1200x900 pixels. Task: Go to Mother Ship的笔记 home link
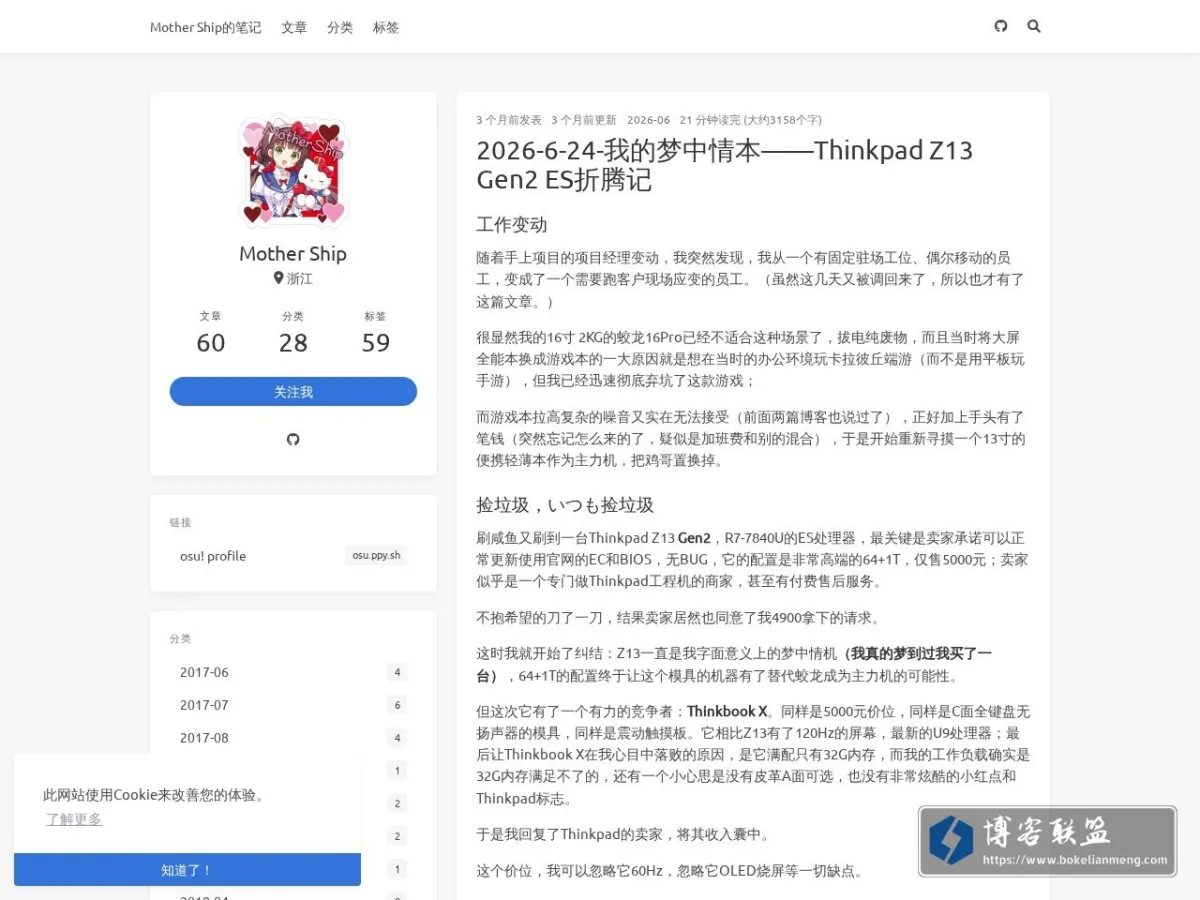click(x=205, y=27)
